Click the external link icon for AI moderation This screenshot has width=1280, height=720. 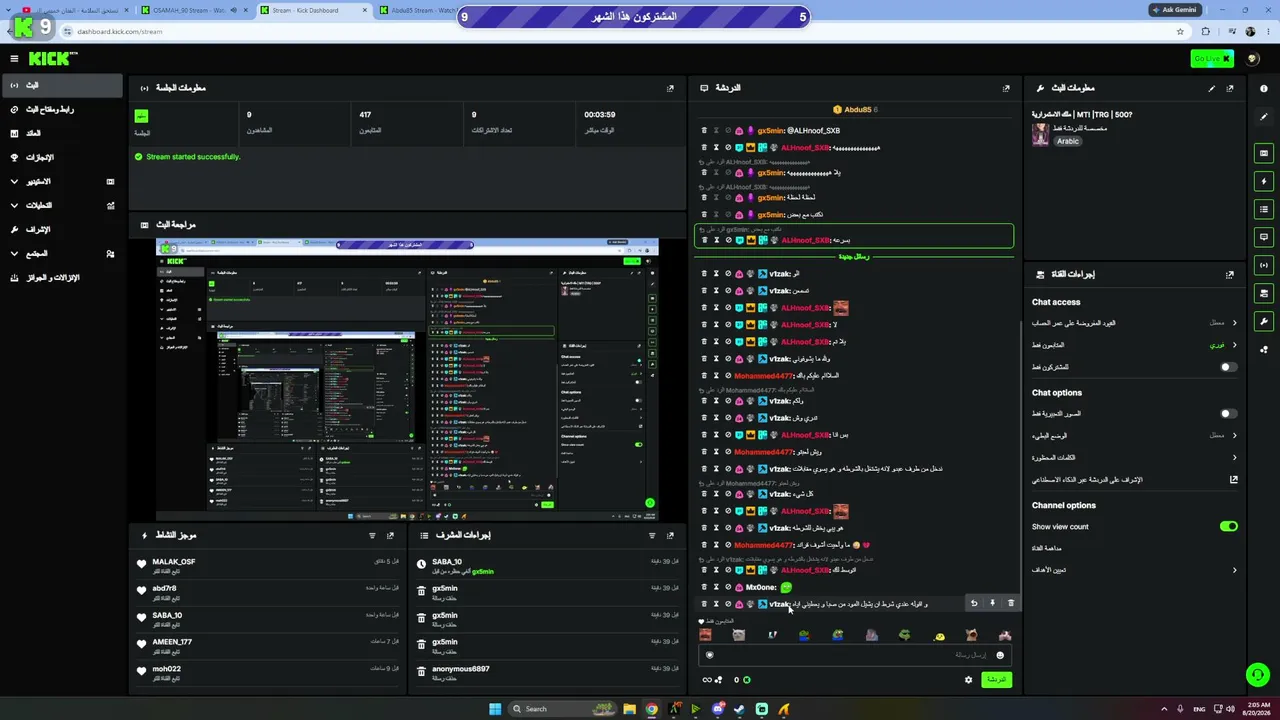(1233, 480)
